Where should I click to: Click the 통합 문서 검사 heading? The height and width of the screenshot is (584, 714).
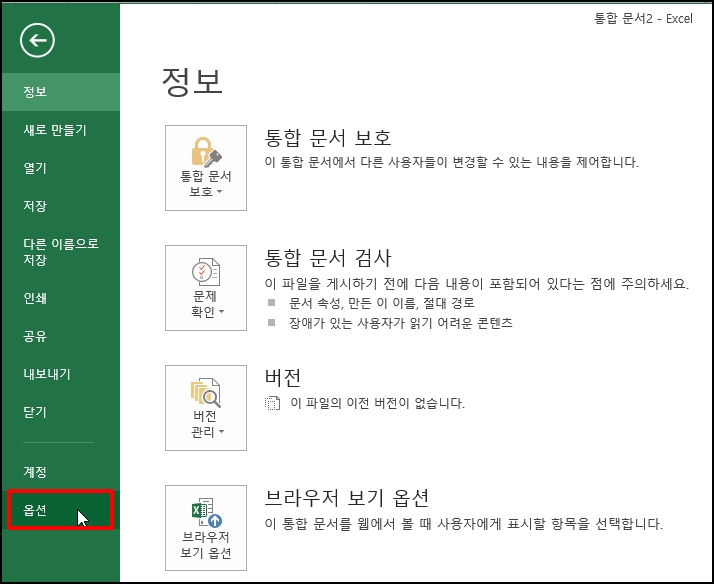(x=327, y=258)
